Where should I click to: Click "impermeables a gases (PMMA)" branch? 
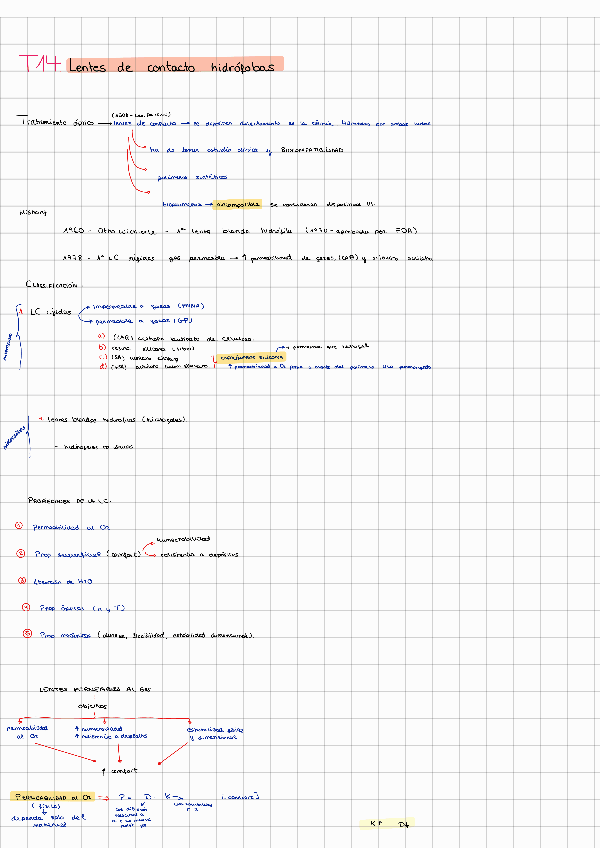(x=150, y=305)
